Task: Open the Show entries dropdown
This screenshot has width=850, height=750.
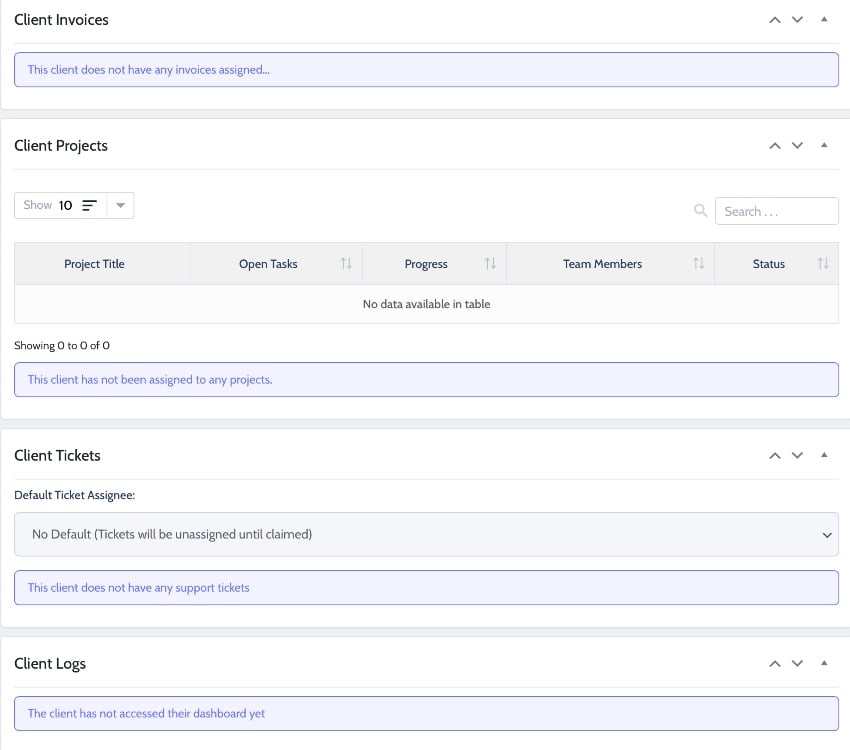Action: (120, 204)
